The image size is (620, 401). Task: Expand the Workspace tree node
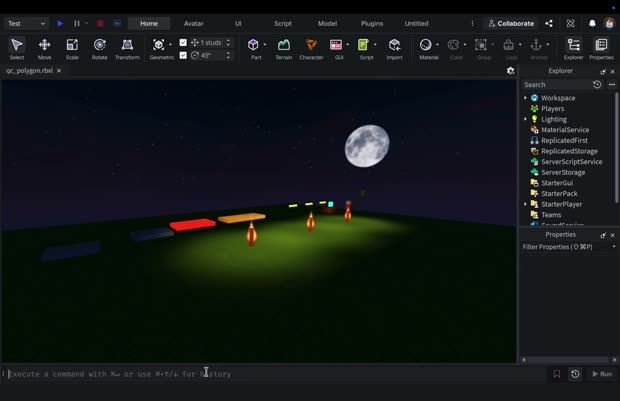point(525,98)
